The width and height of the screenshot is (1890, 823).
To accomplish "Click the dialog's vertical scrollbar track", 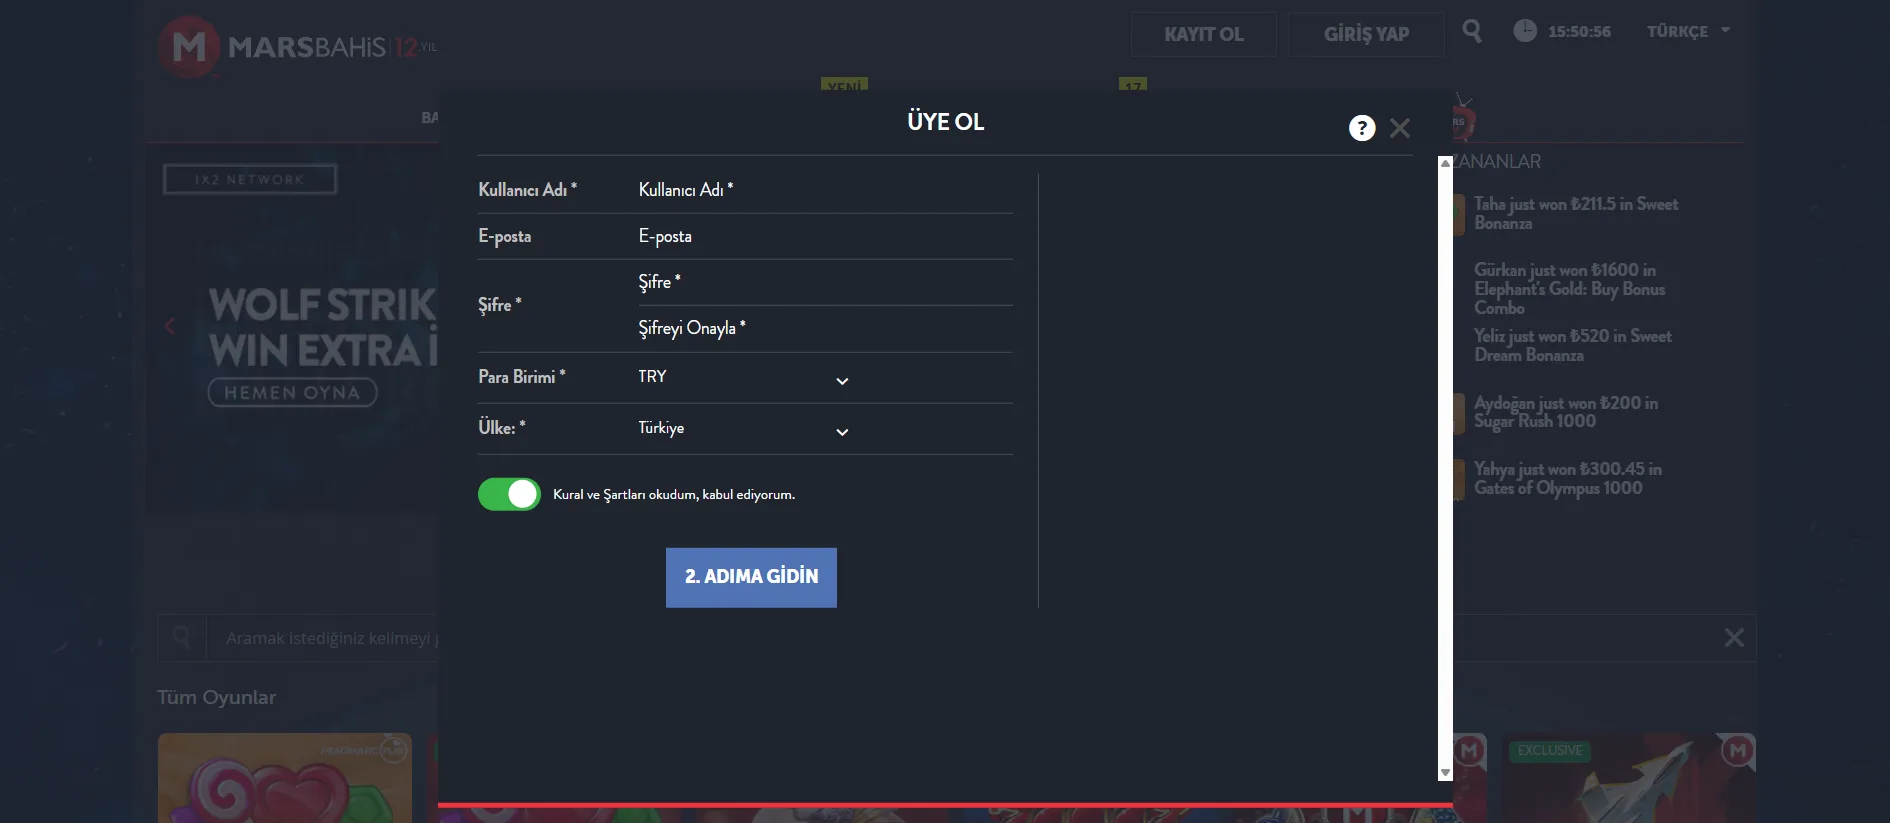I will click(x=1444, y=460).
